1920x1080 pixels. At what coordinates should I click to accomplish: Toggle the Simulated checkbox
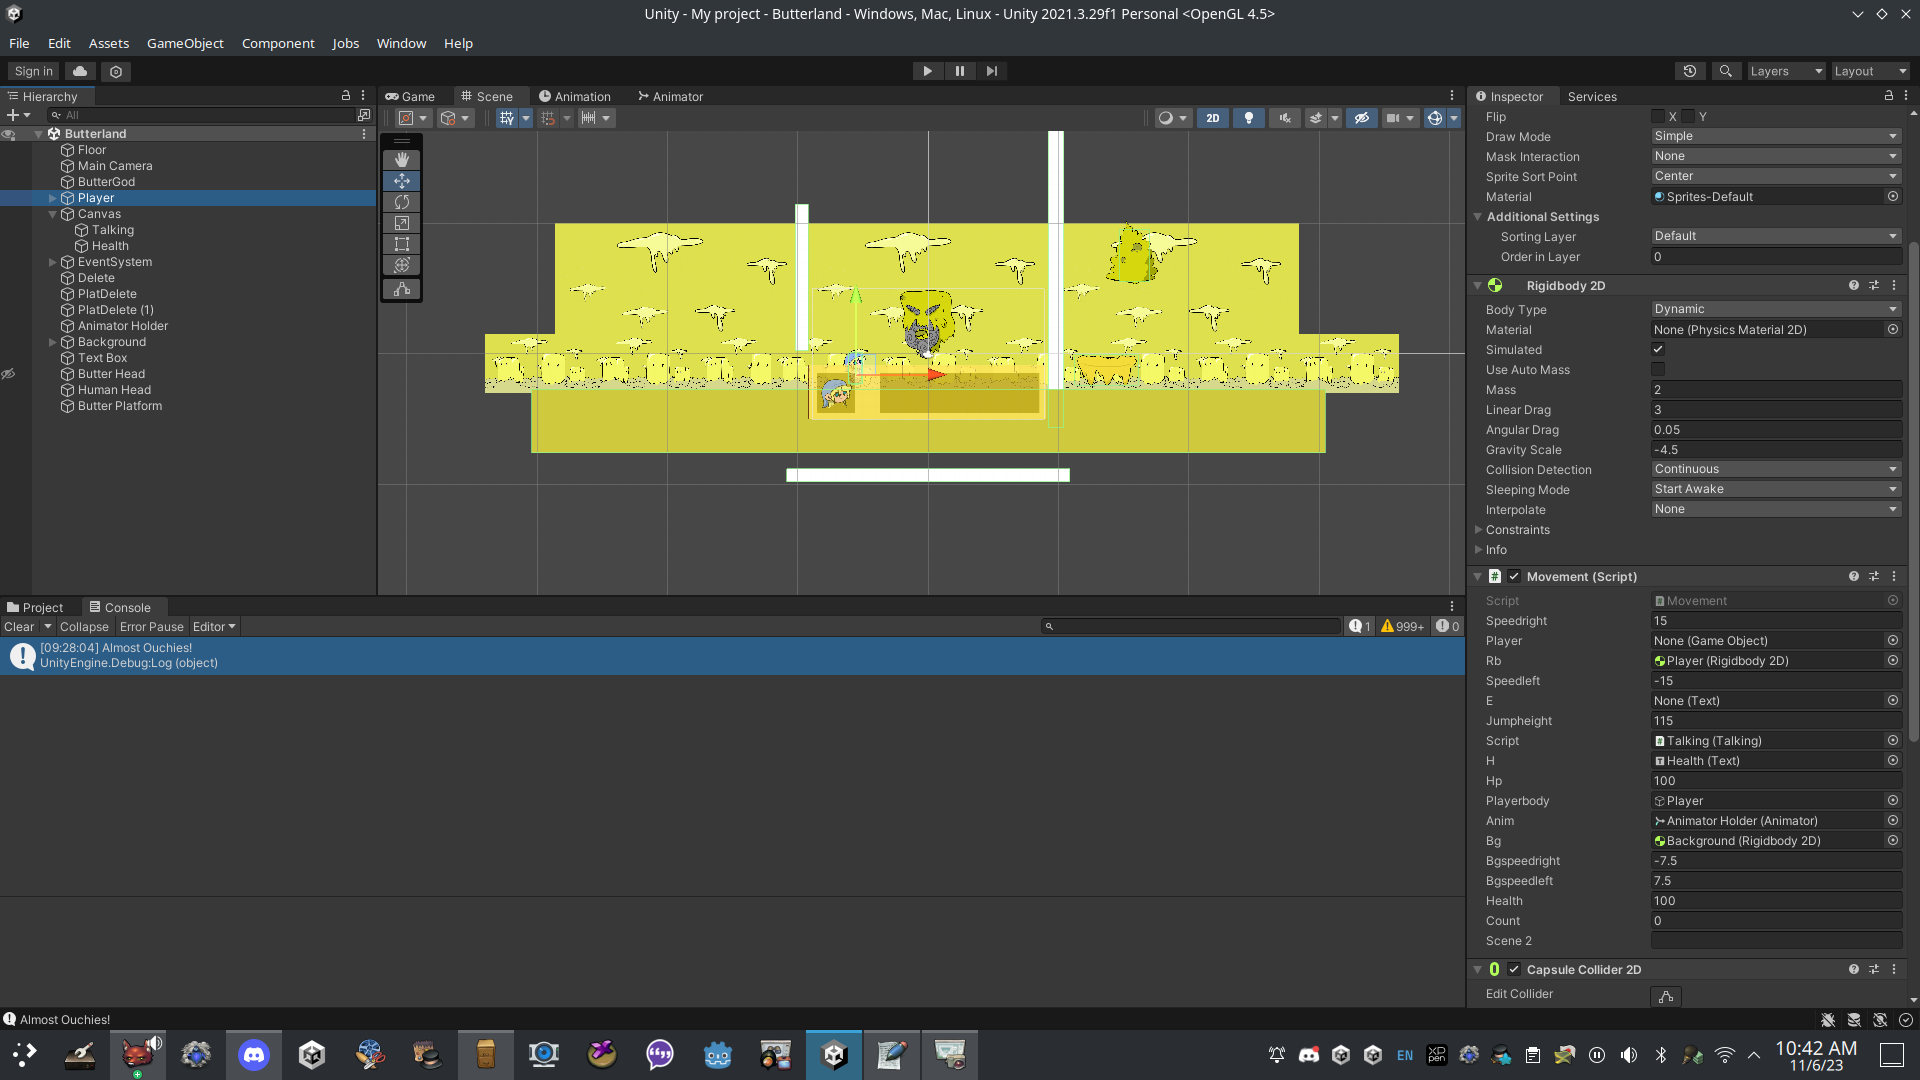[1658, 349]
